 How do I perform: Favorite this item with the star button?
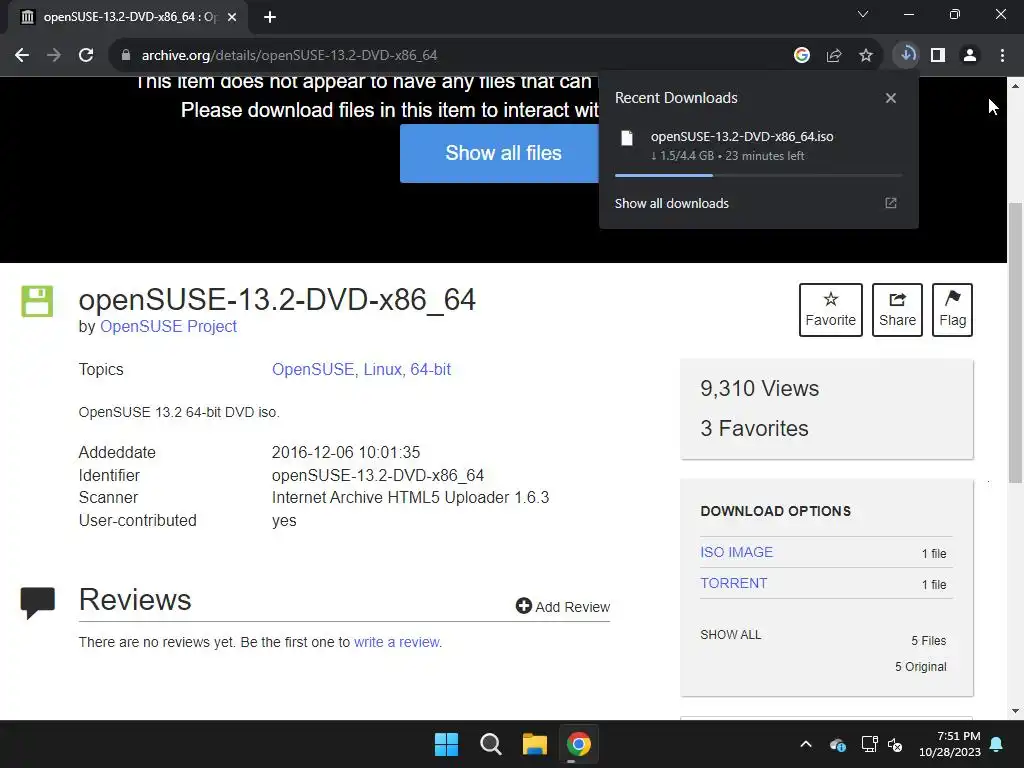831,310
